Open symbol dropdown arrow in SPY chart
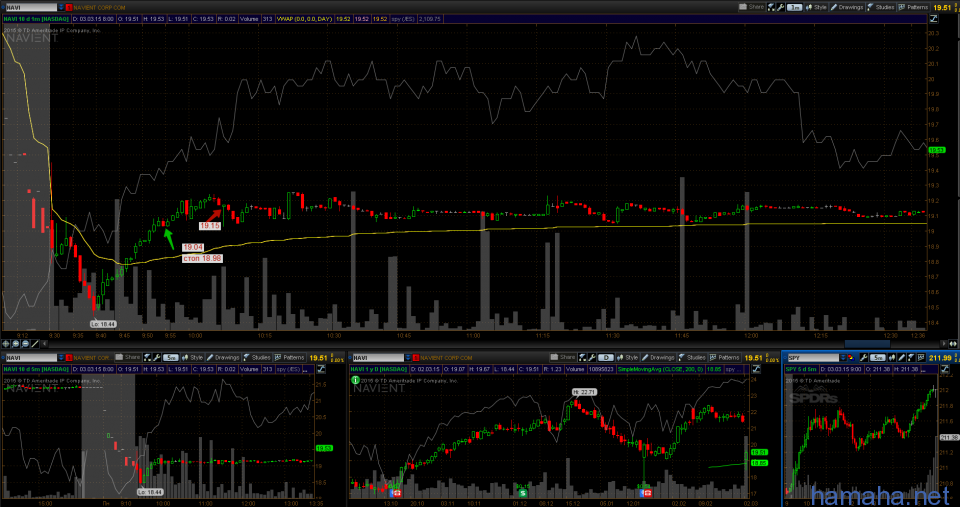960x507 pixels. [x=843, y=358]
